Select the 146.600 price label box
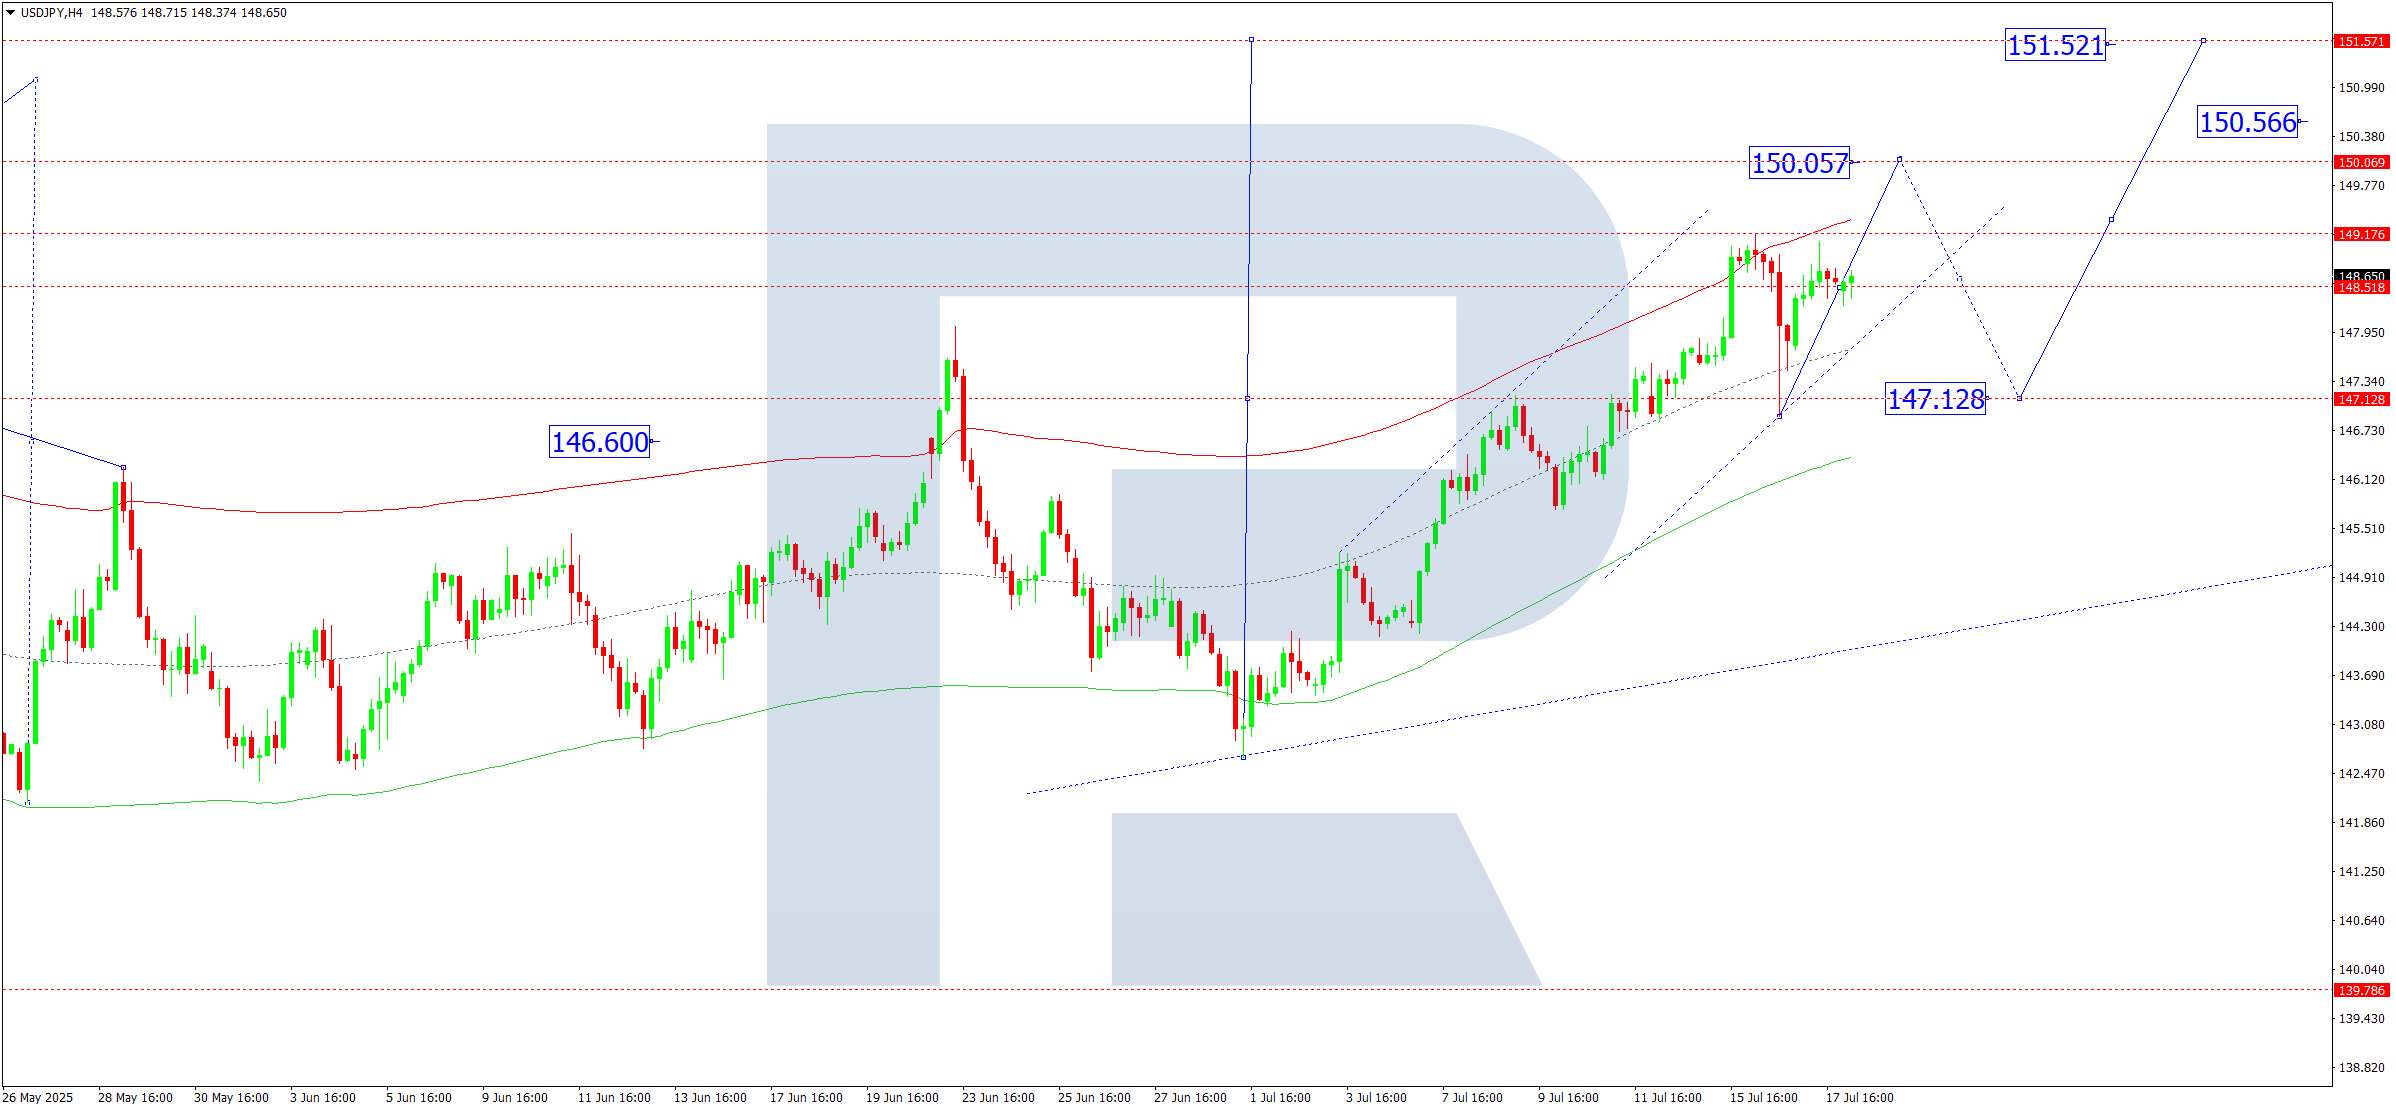 tap(600, 442)
